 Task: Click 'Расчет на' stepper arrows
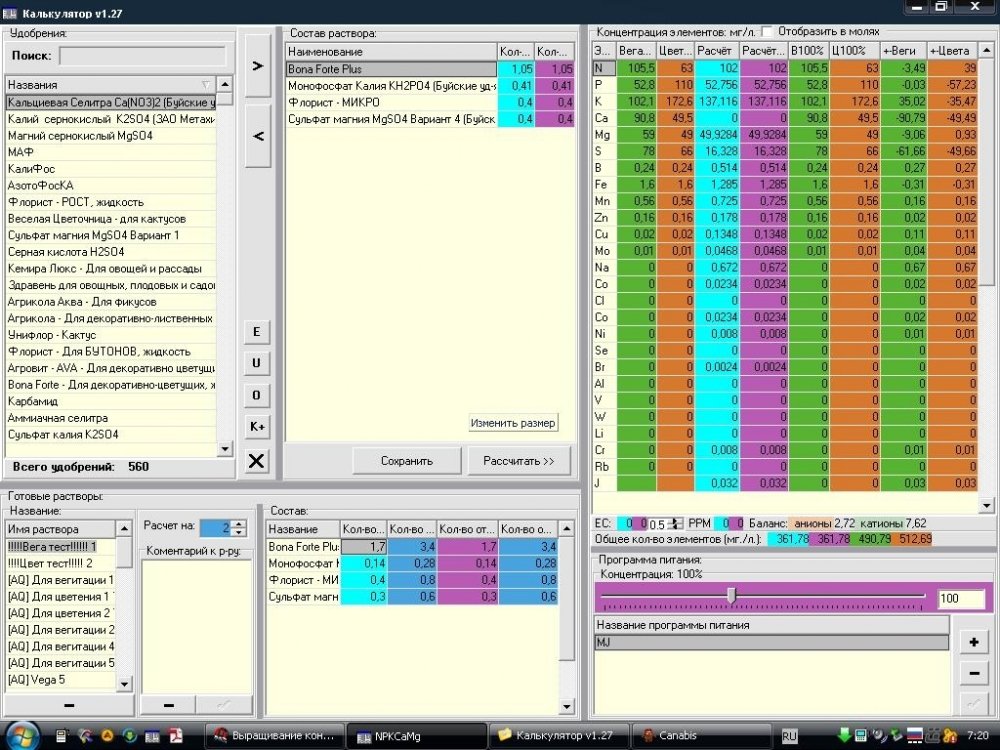pos(239,528)
